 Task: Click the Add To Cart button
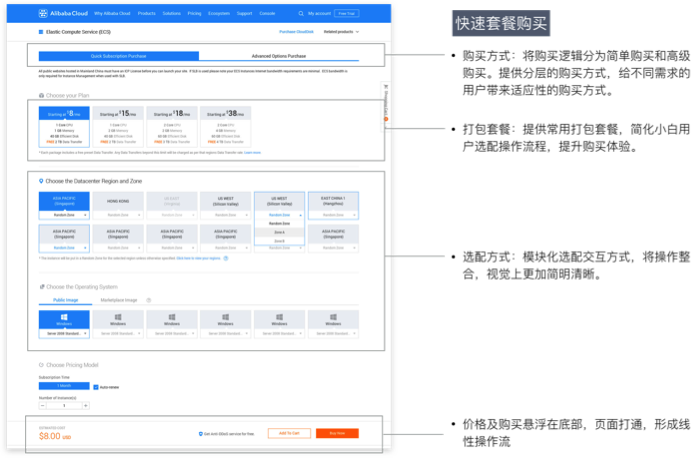point(288,433)
